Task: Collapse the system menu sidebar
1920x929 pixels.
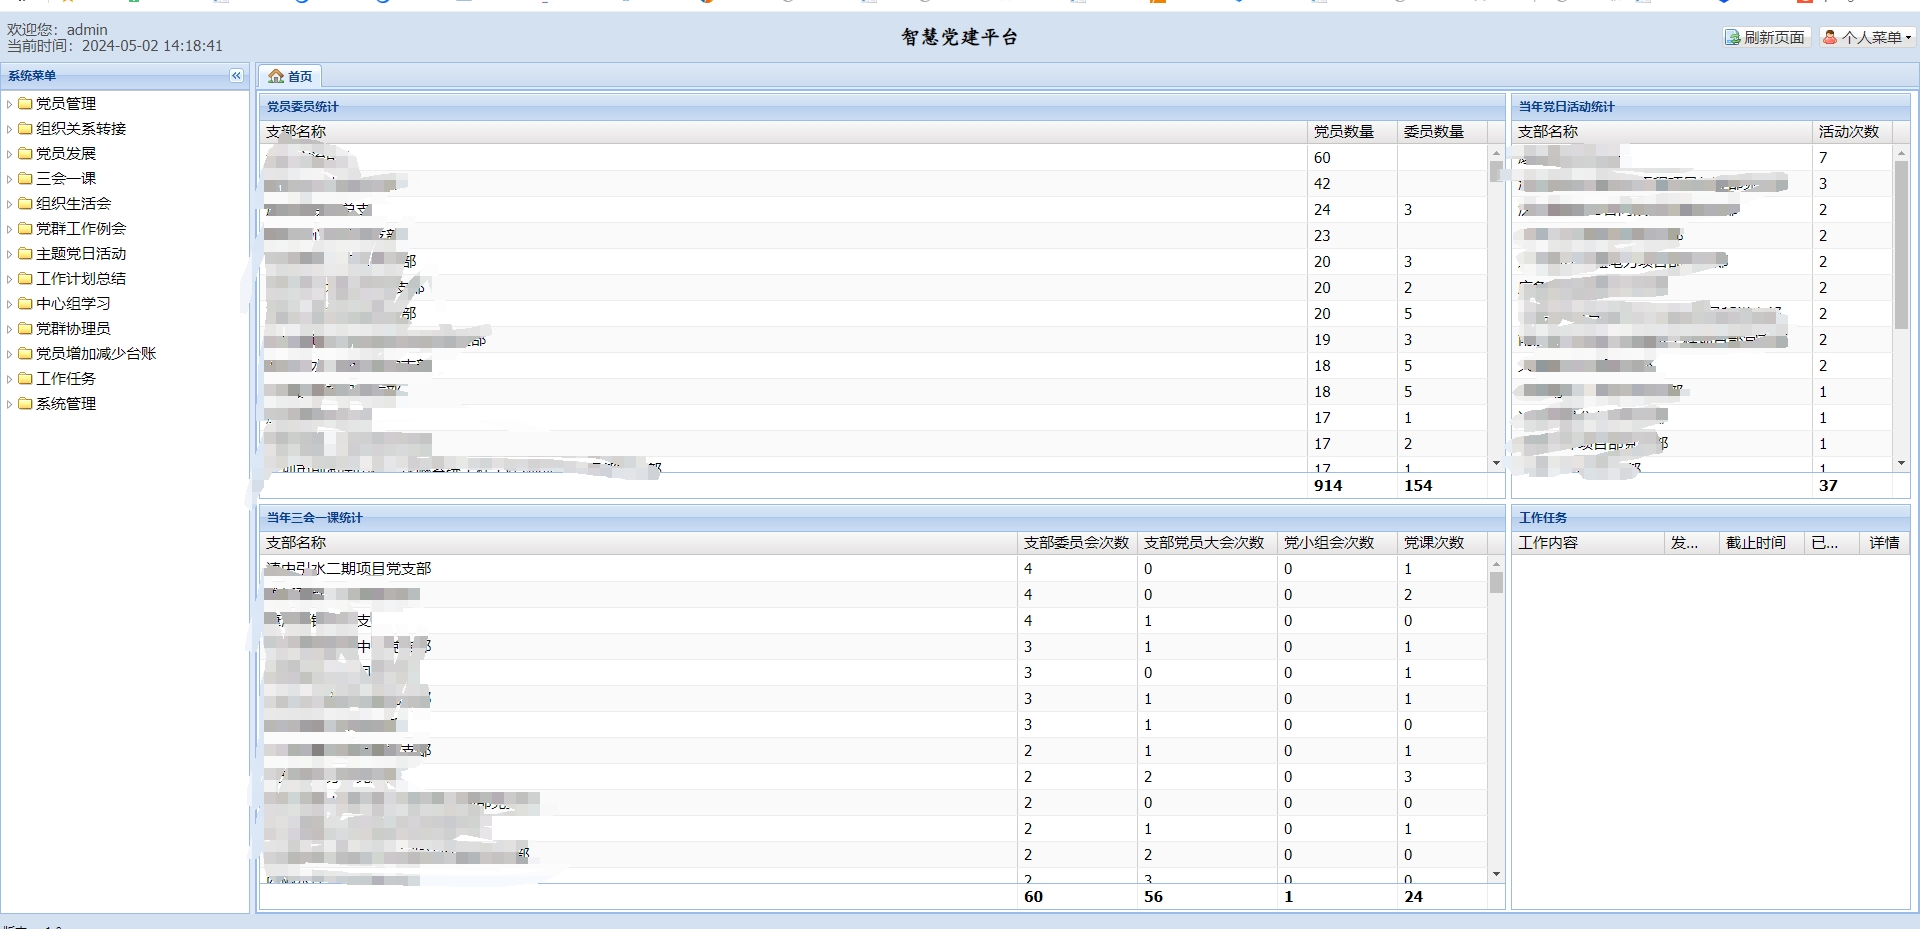Action: click(236, 75)
